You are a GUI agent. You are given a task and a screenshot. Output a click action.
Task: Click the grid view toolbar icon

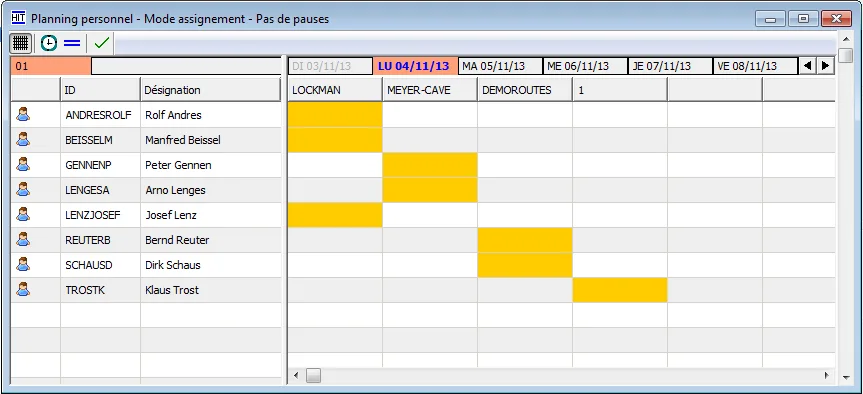[x=21, y=43]
